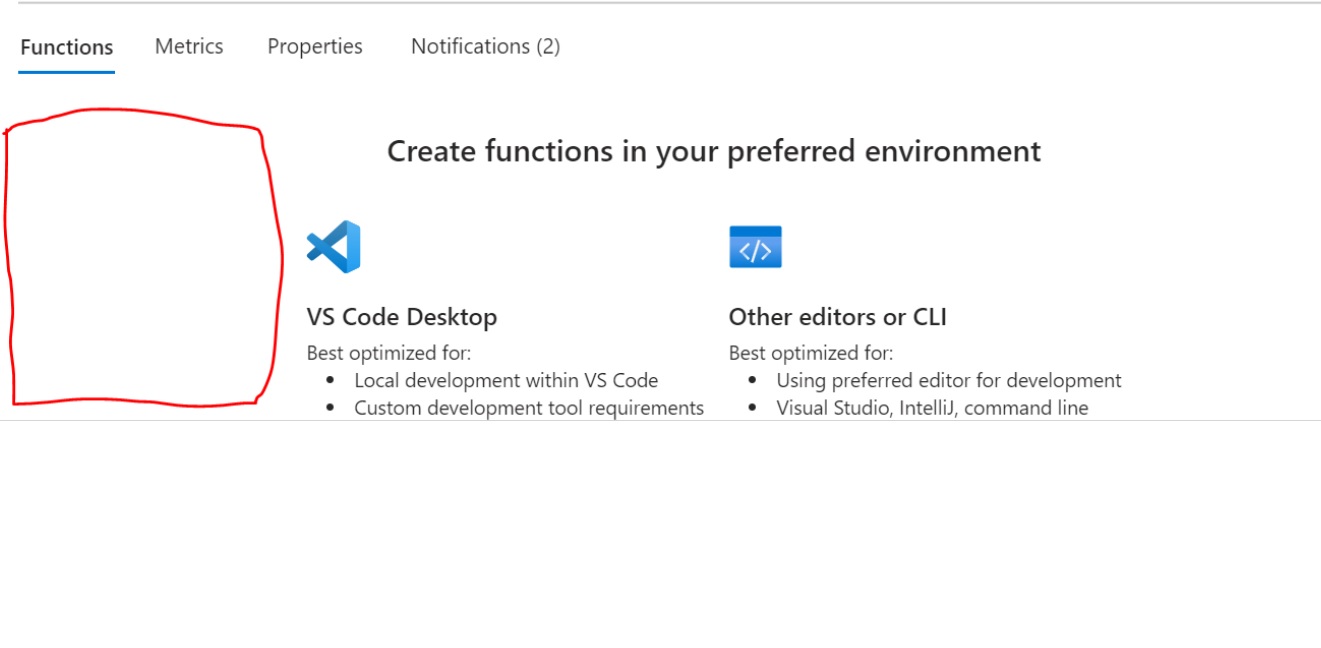Click Best optimized for under VS Code Desktop

pos(389,353)
